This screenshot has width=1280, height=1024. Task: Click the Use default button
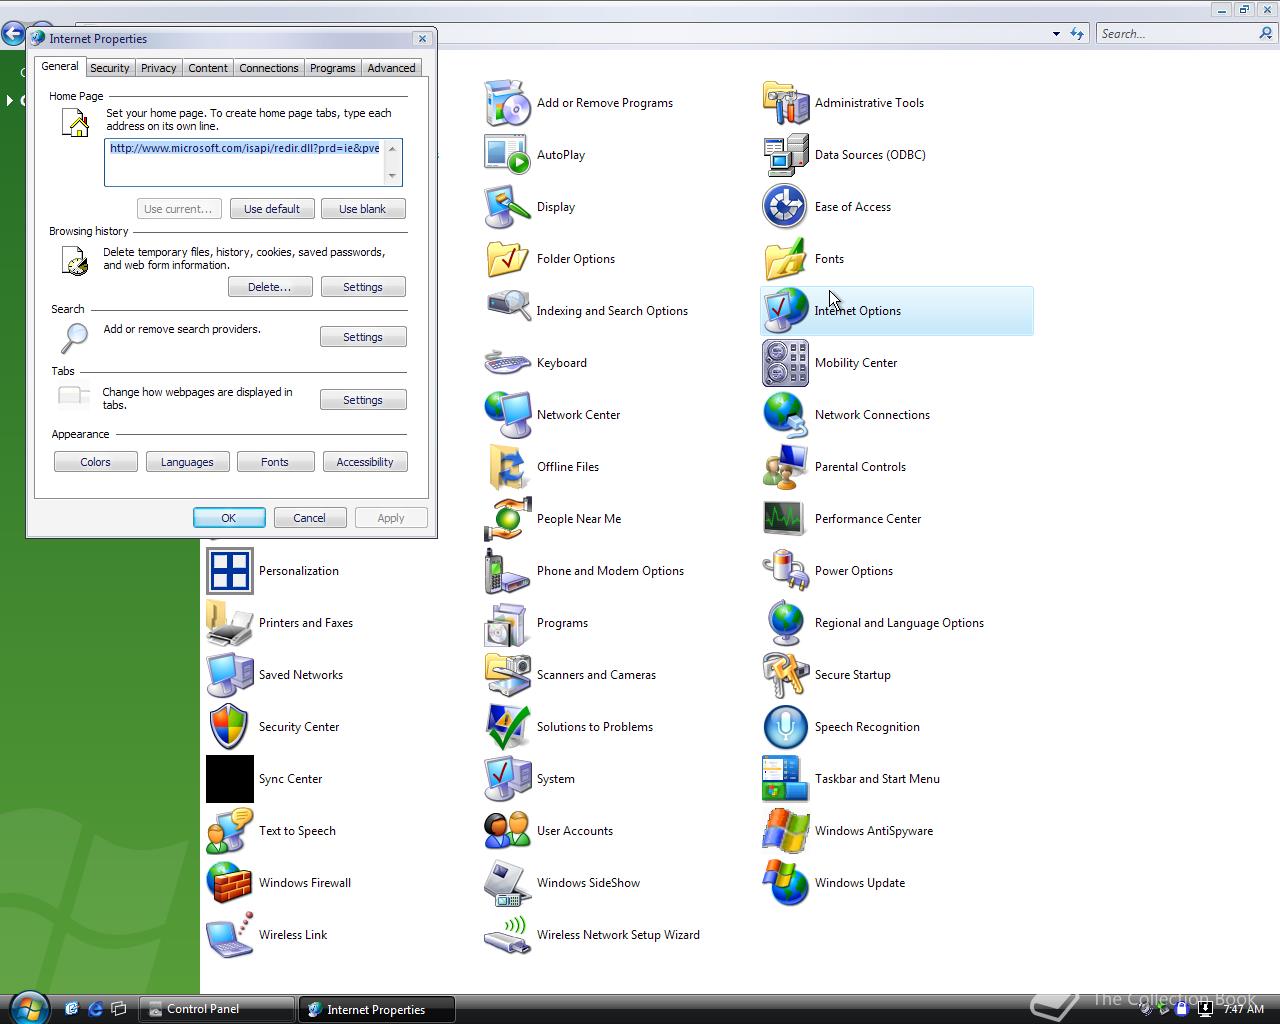(x=272, y=209)
